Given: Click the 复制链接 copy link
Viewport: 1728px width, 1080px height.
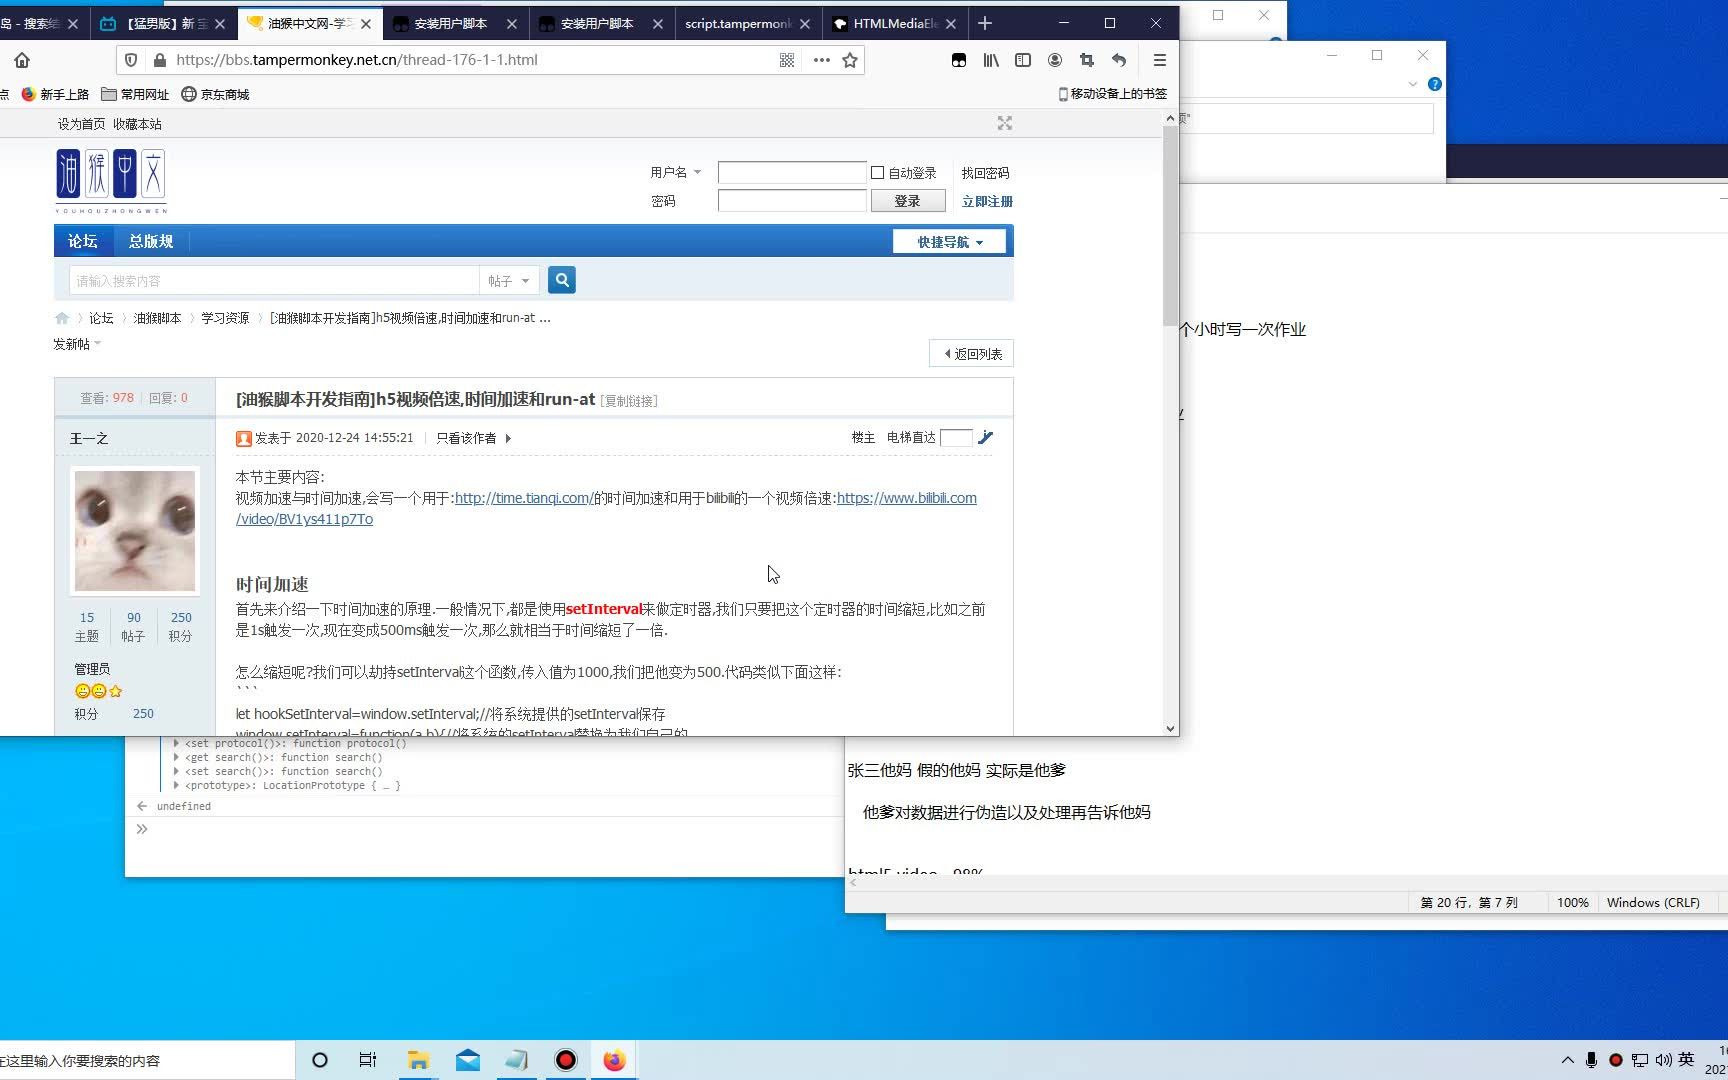Looking at the screenshot, I should pos(629,401).
